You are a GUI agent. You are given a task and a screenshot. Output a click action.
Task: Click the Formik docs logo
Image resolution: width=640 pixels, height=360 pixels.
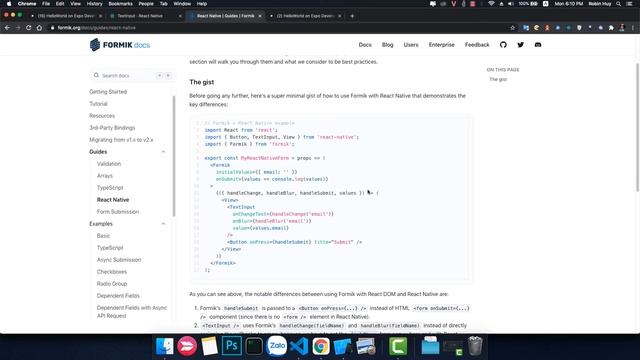pyautogui.click(x=120, y=45)
